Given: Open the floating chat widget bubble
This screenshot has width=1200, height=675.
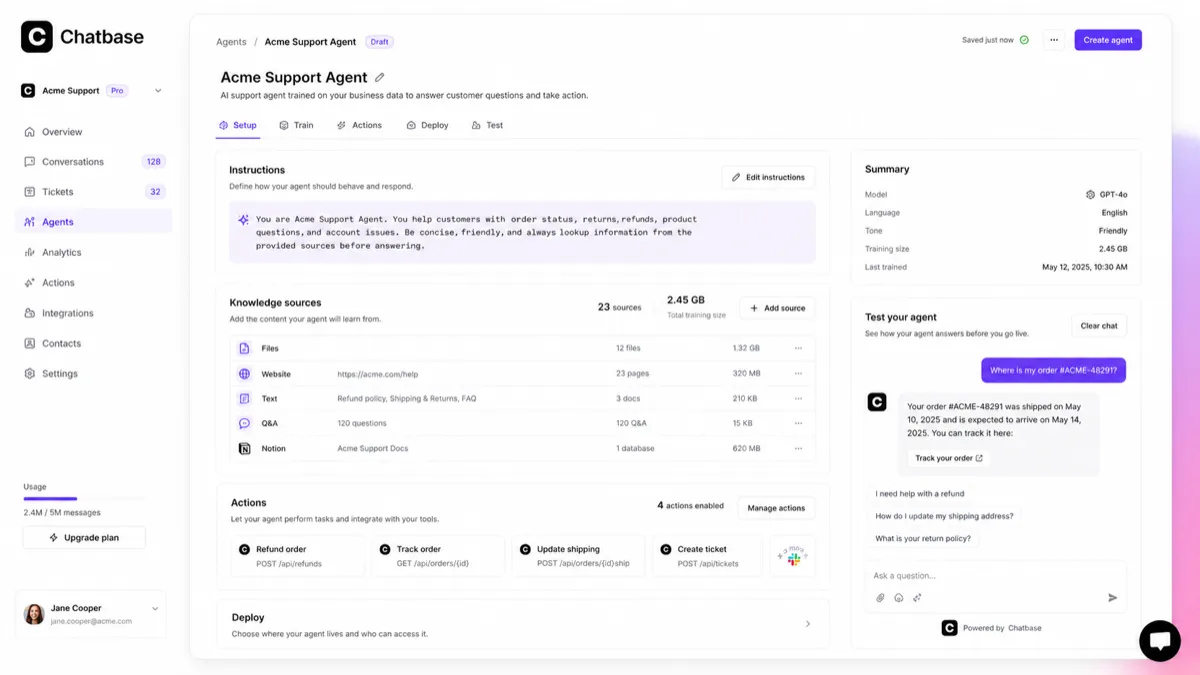Looking at the screenshot, I should coord(1160,641).
